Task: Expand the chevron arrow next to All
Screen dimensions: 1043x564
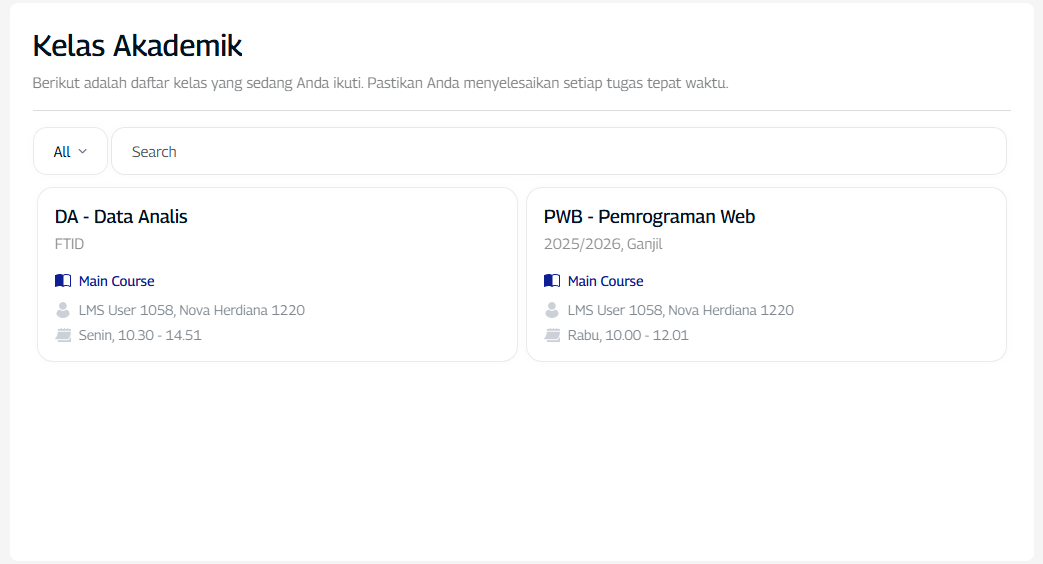Action: pyautogui.click(x=83, y=152)
